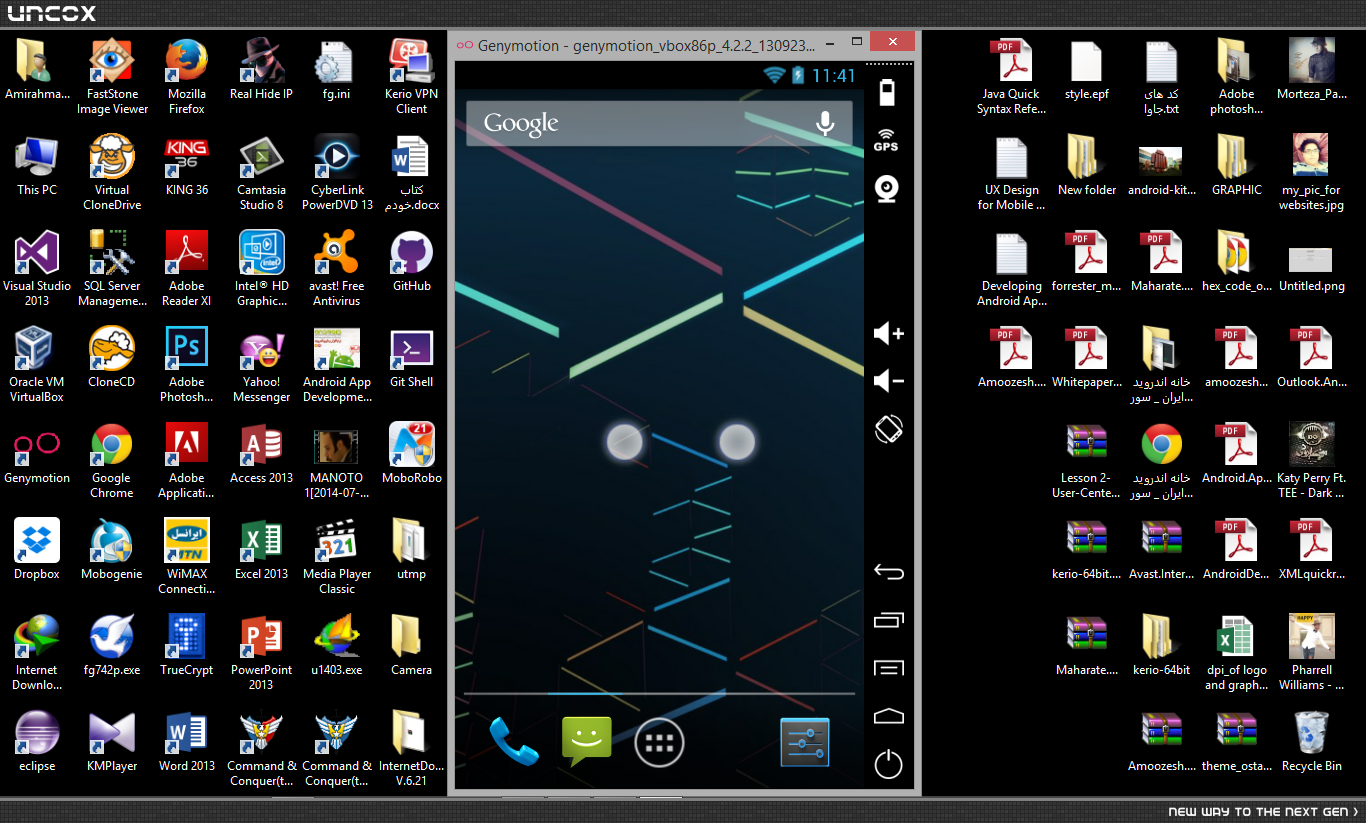Select the Excel 2013 desktop shortcut

point(262,550)
